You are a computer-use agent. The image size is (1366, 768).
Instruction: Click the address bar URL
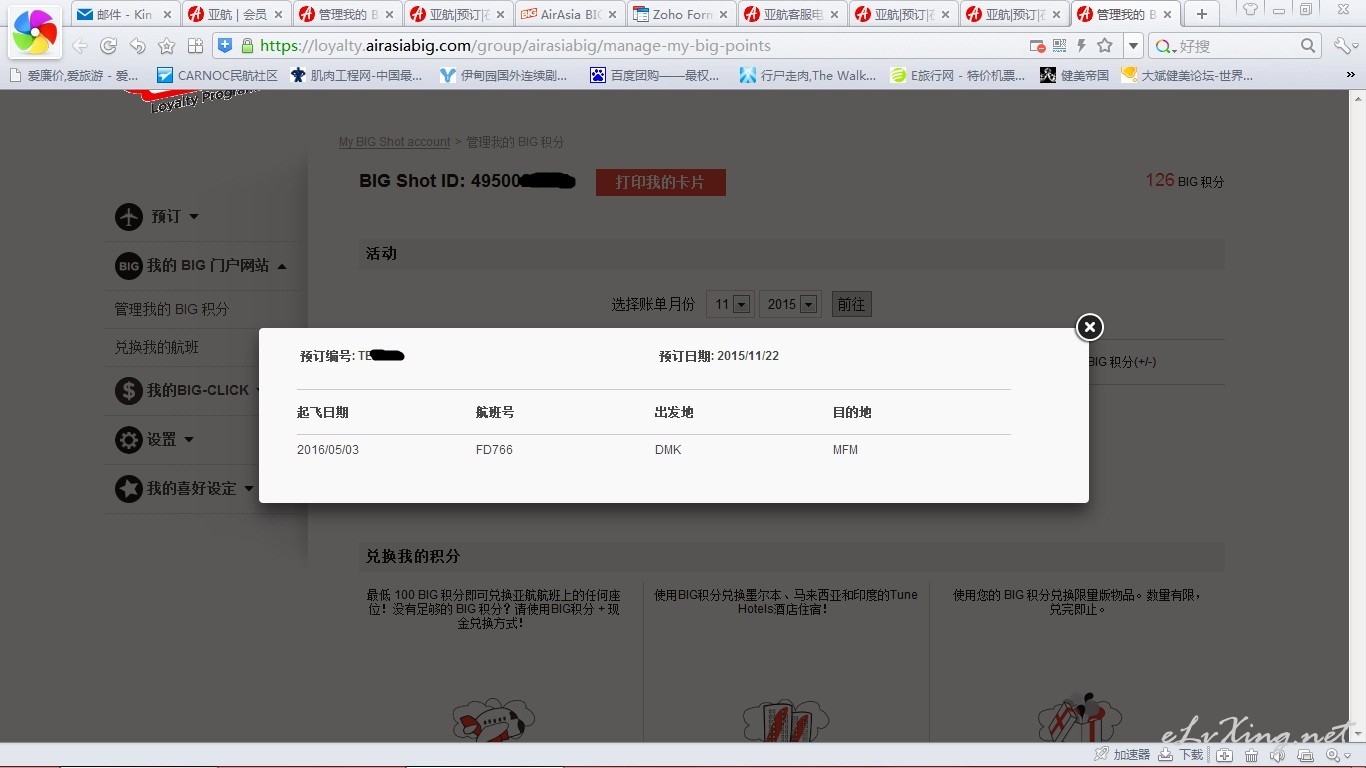pyautogui.click(x=515, y=46)
